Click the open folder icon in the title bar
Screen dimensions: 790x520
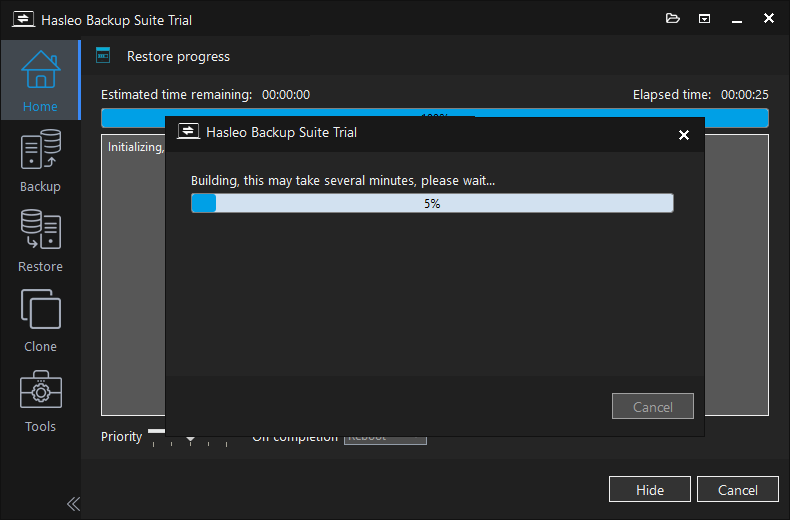[673, 19]
